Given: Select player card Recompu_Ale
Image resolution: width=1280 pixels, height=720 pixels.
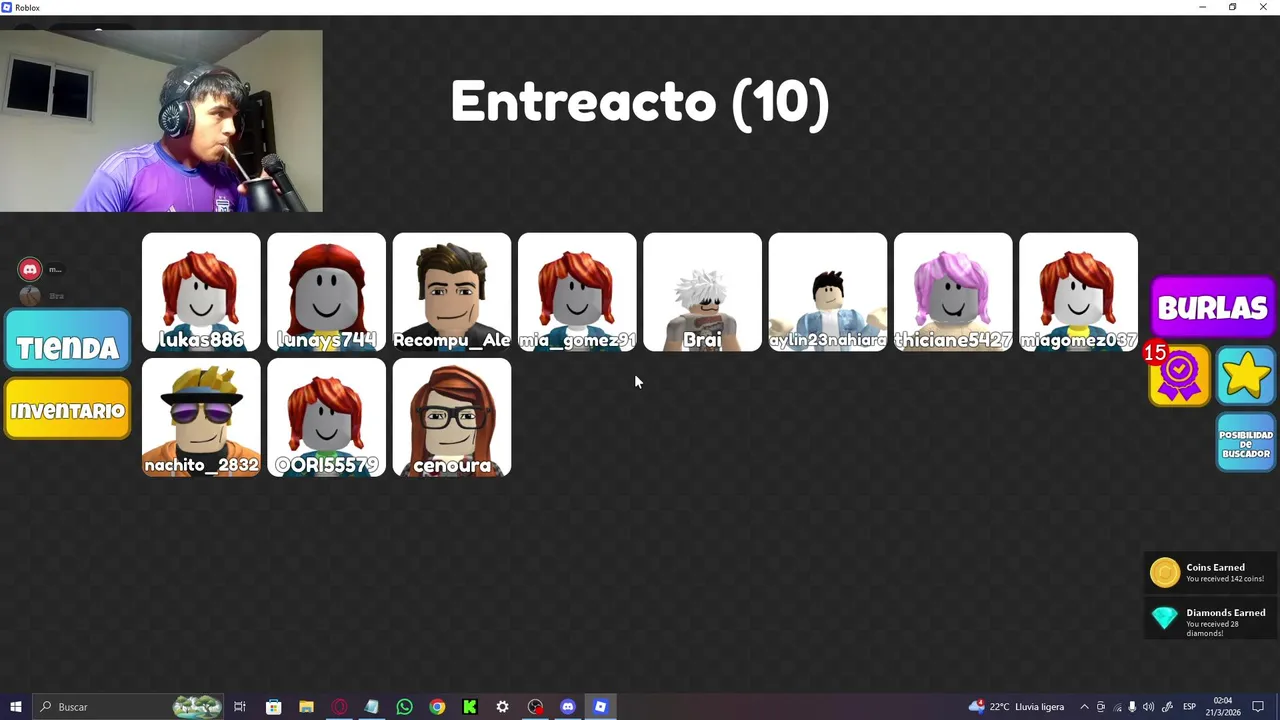Looking at the screenshot, I should tap(452, 292).
